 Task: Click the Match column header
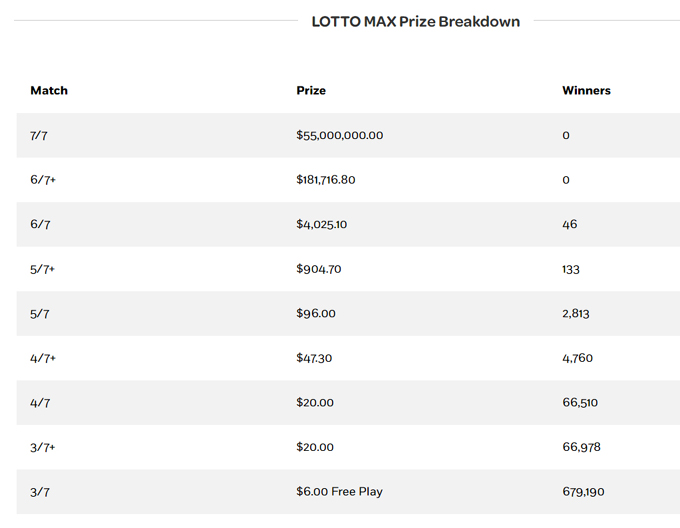tap(49, 90)
